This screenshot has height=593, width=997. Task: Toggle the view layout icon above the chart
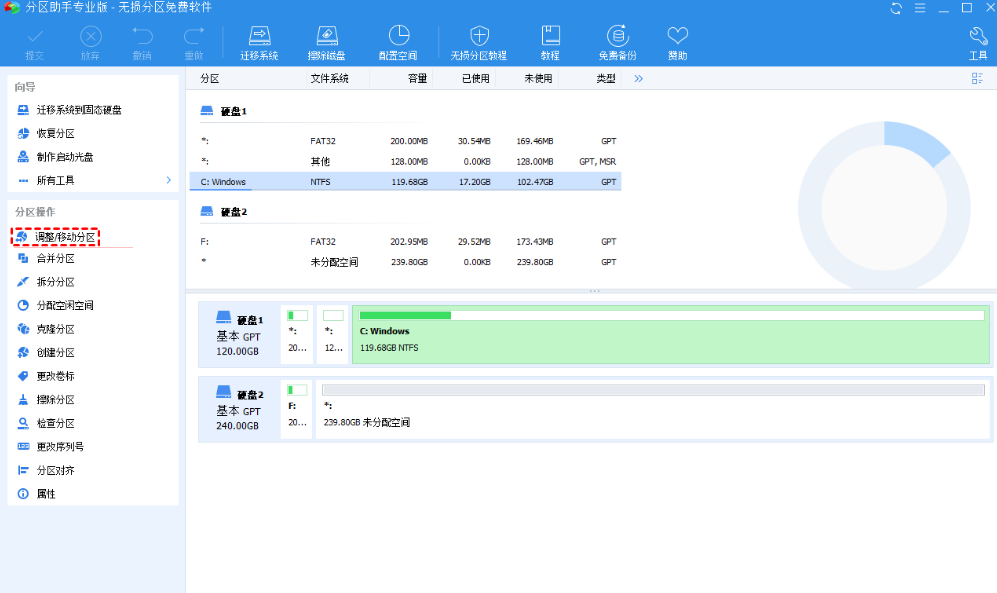point(977,78)
